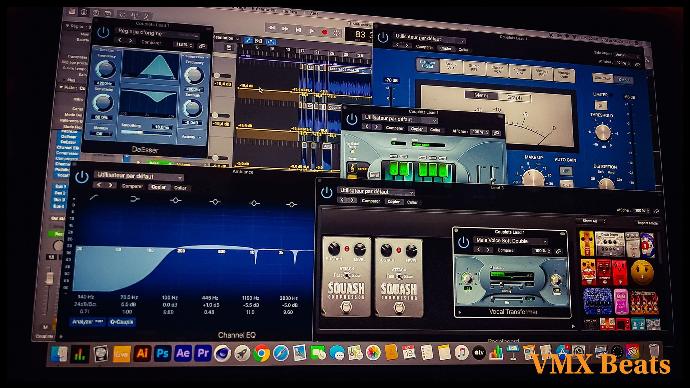The height and width of the screenshot is (388, 690).
Task: Toggle the Channel EQ power button
Action: tap(82, 177)
